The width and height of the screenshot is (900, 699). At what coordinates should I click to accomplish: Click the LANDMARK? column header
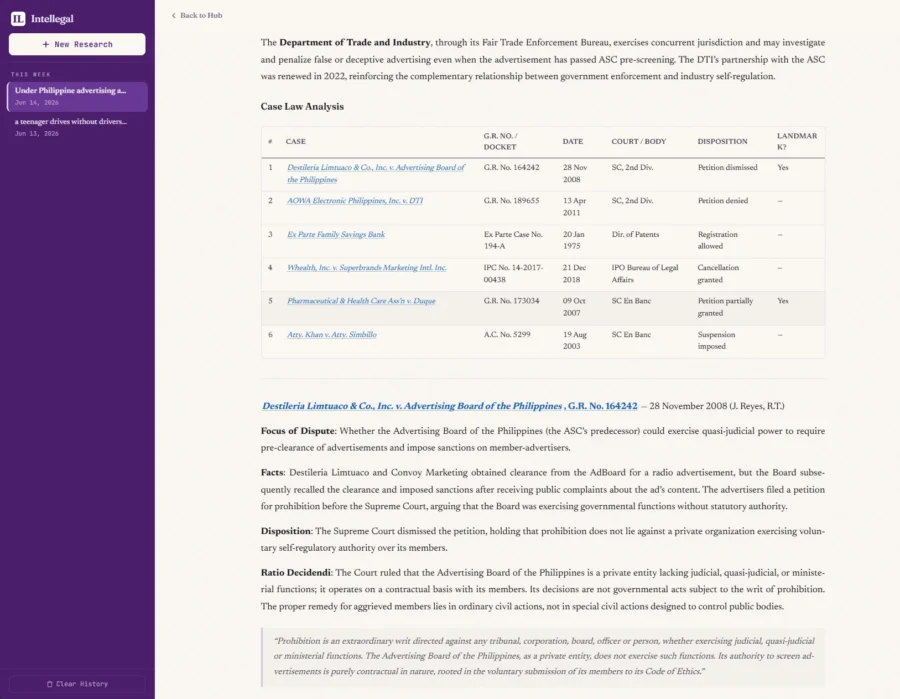point(797,141)
